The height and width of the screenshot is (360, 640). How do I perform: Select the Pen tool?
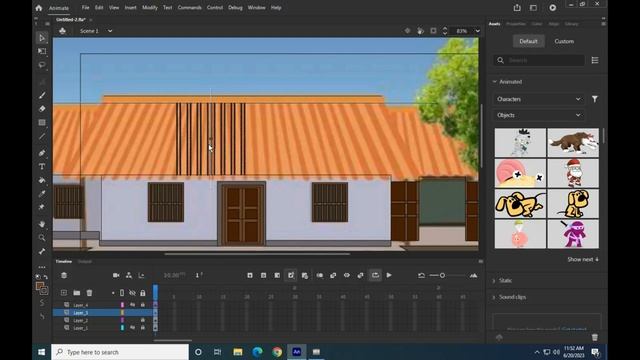pyautogui.click(x=42, y=153)
